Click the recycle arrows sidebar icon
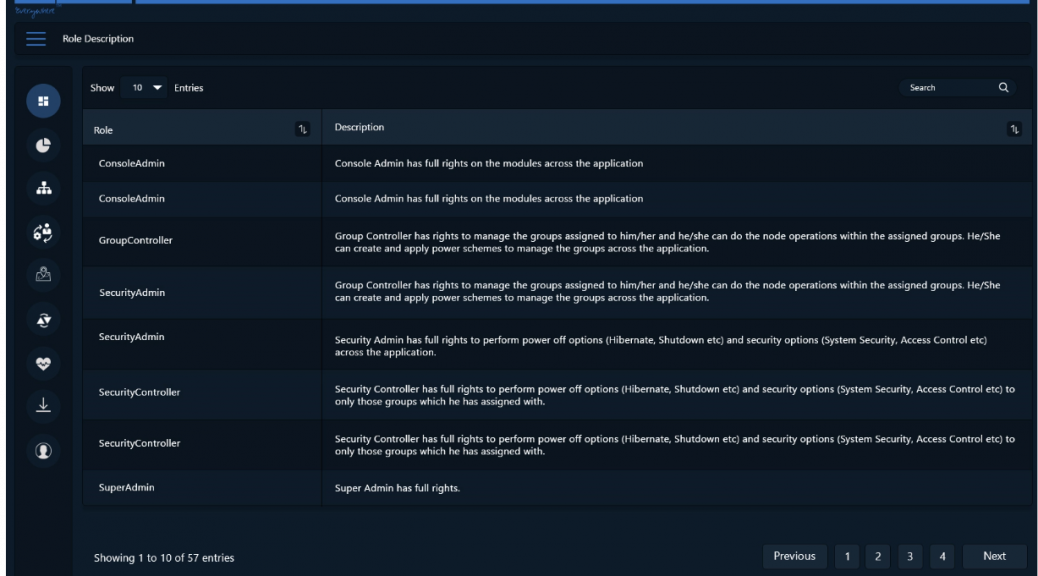The width and height of the screenshot is (1038, 576). [x=43, y=320]
